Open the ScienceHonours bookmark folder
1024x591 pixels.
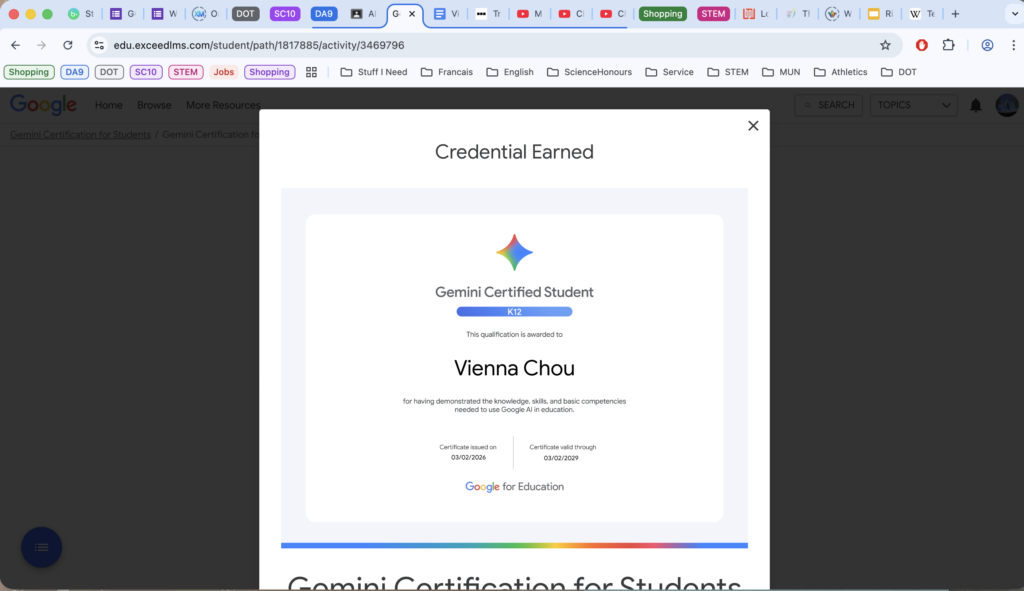pyautogui.click(x=589, y=72)
